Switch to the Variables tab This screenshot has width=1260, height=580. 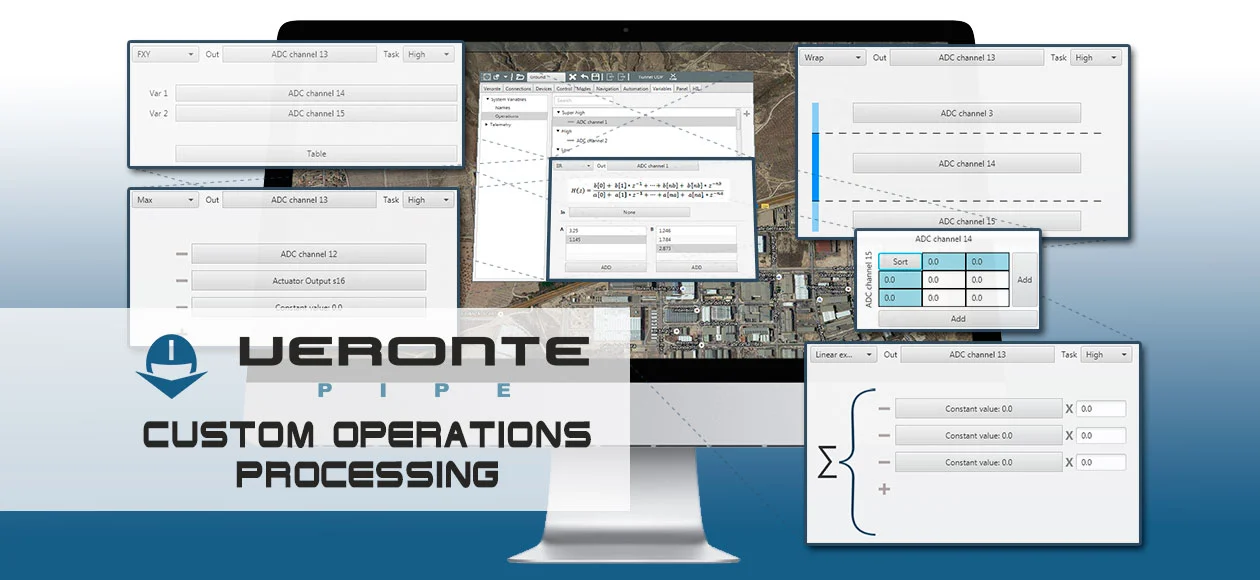pyautogui.click(x=662, y=89)
